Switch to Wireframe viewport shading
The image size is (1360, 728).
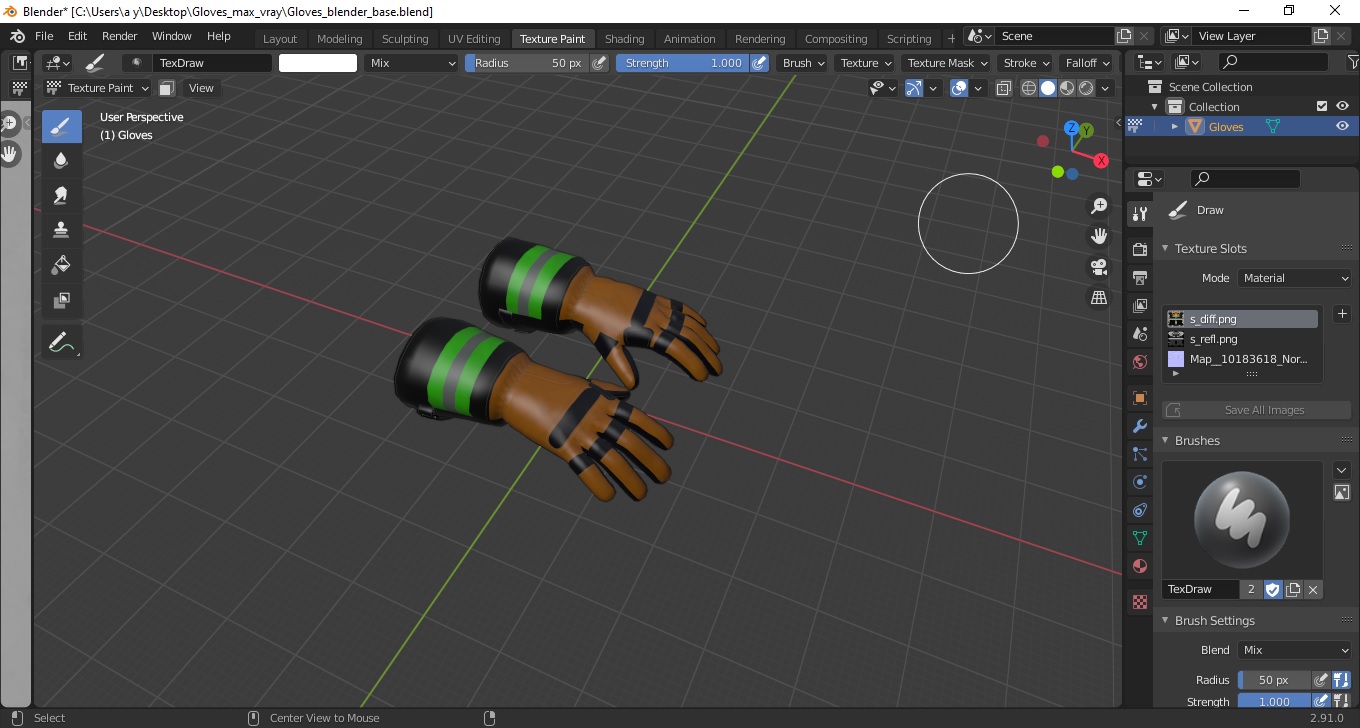coord(1029,88)
